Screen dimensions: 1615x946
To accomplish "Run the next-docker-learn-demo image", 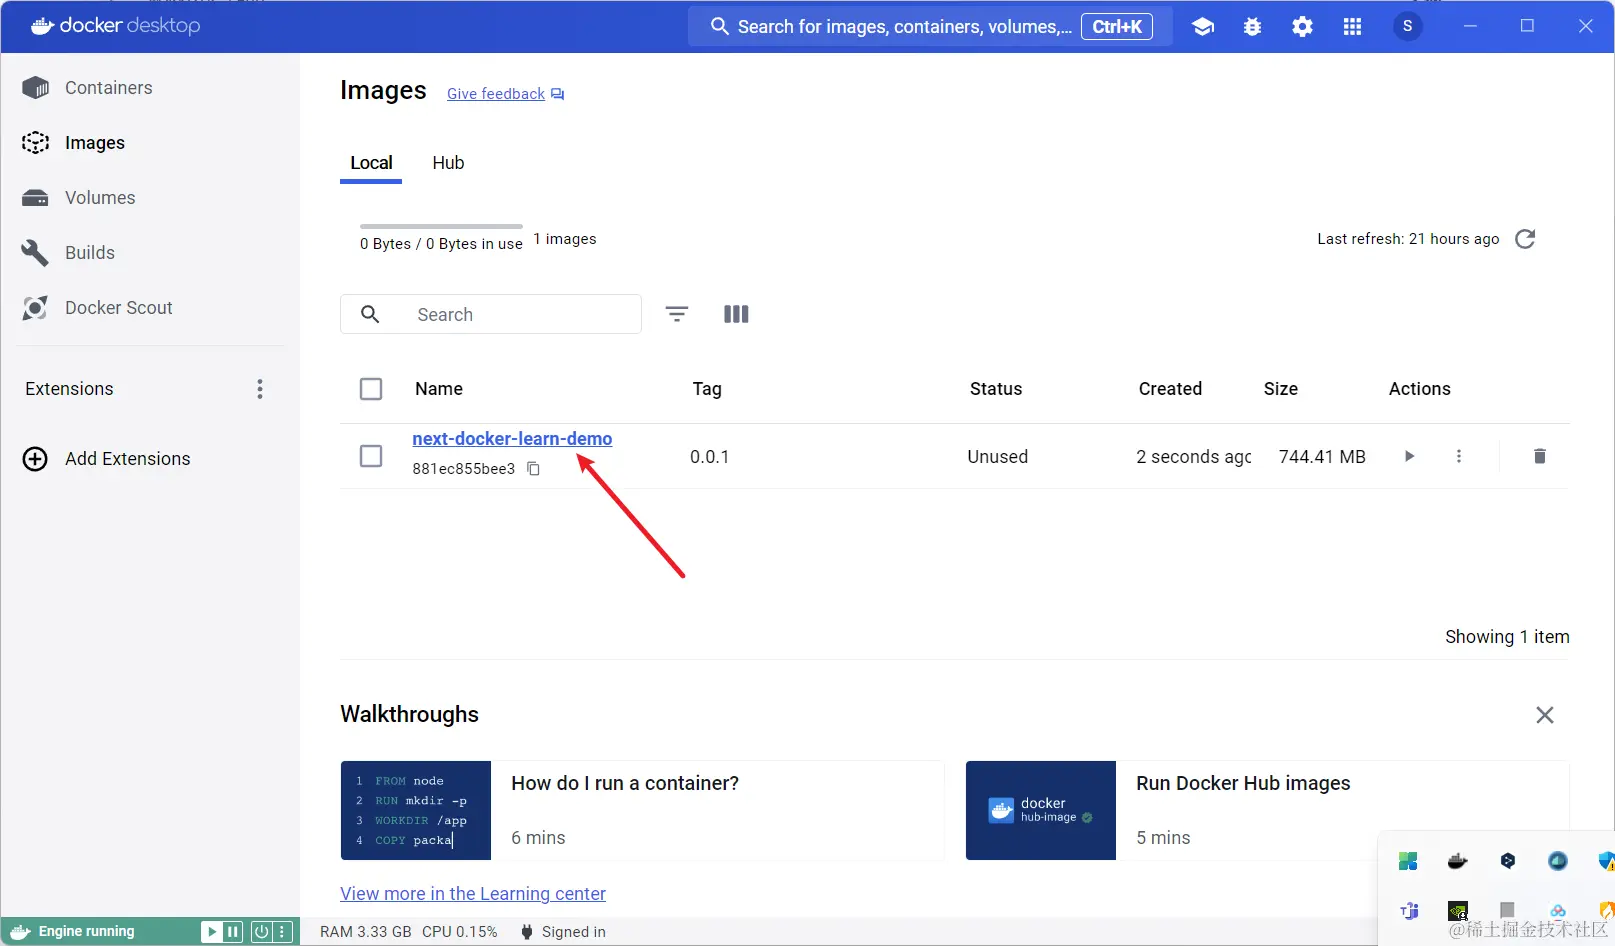I will 1409,456.
